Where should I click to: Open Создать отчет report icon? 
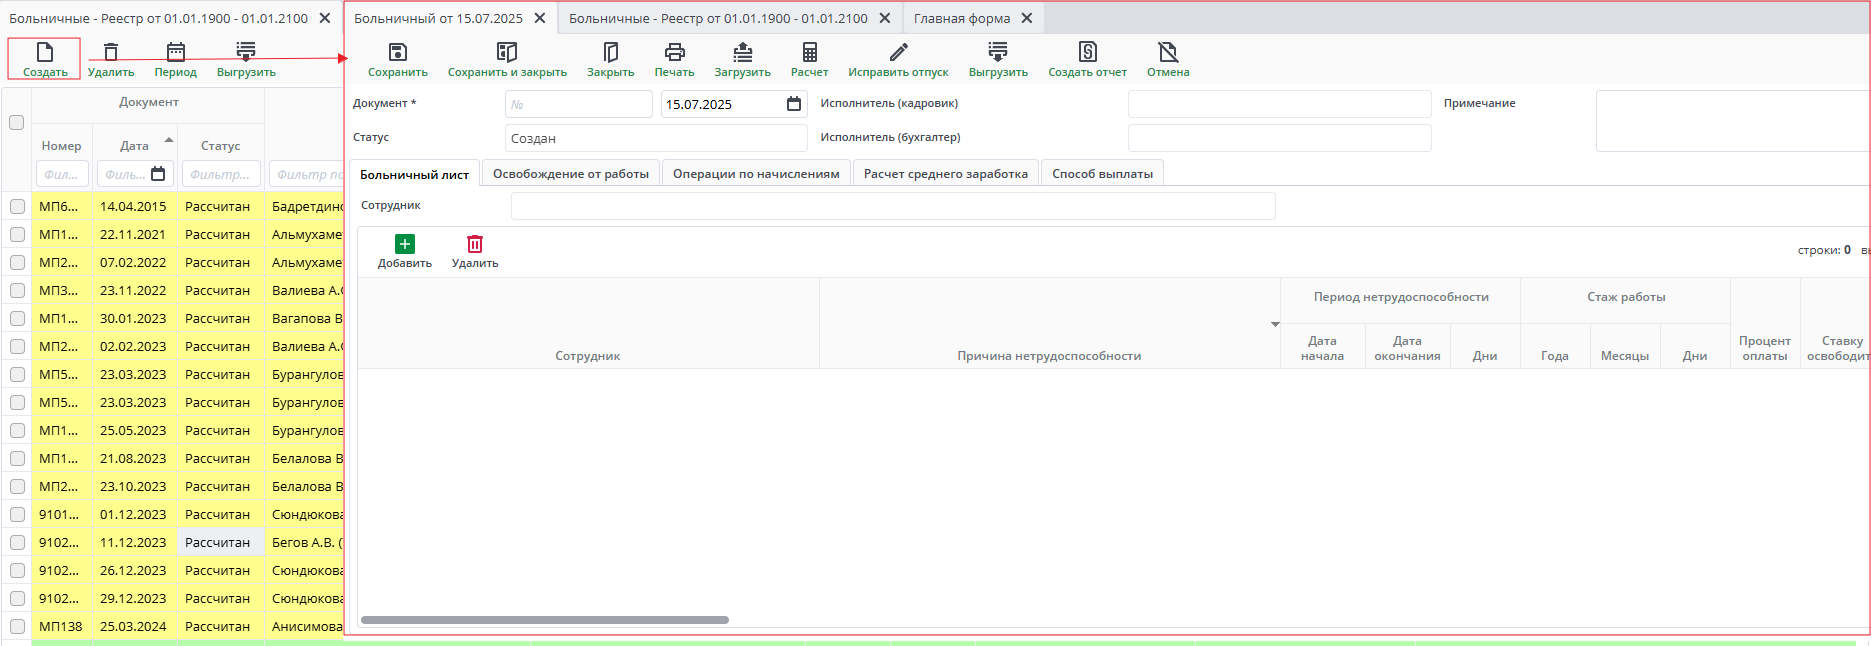coord(1087,53)
